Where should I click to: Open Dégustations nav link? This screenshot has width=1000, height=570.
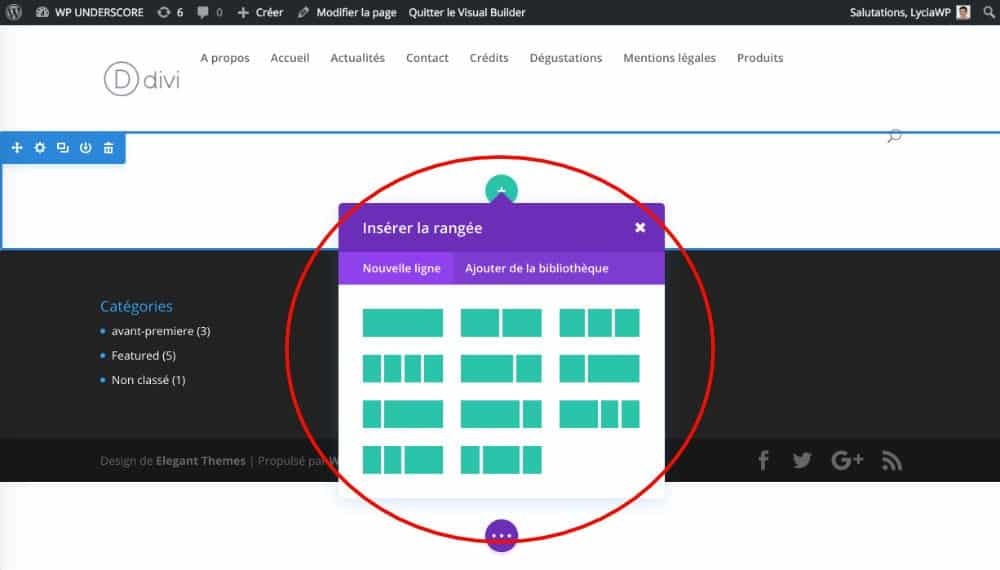click(566, 58)
